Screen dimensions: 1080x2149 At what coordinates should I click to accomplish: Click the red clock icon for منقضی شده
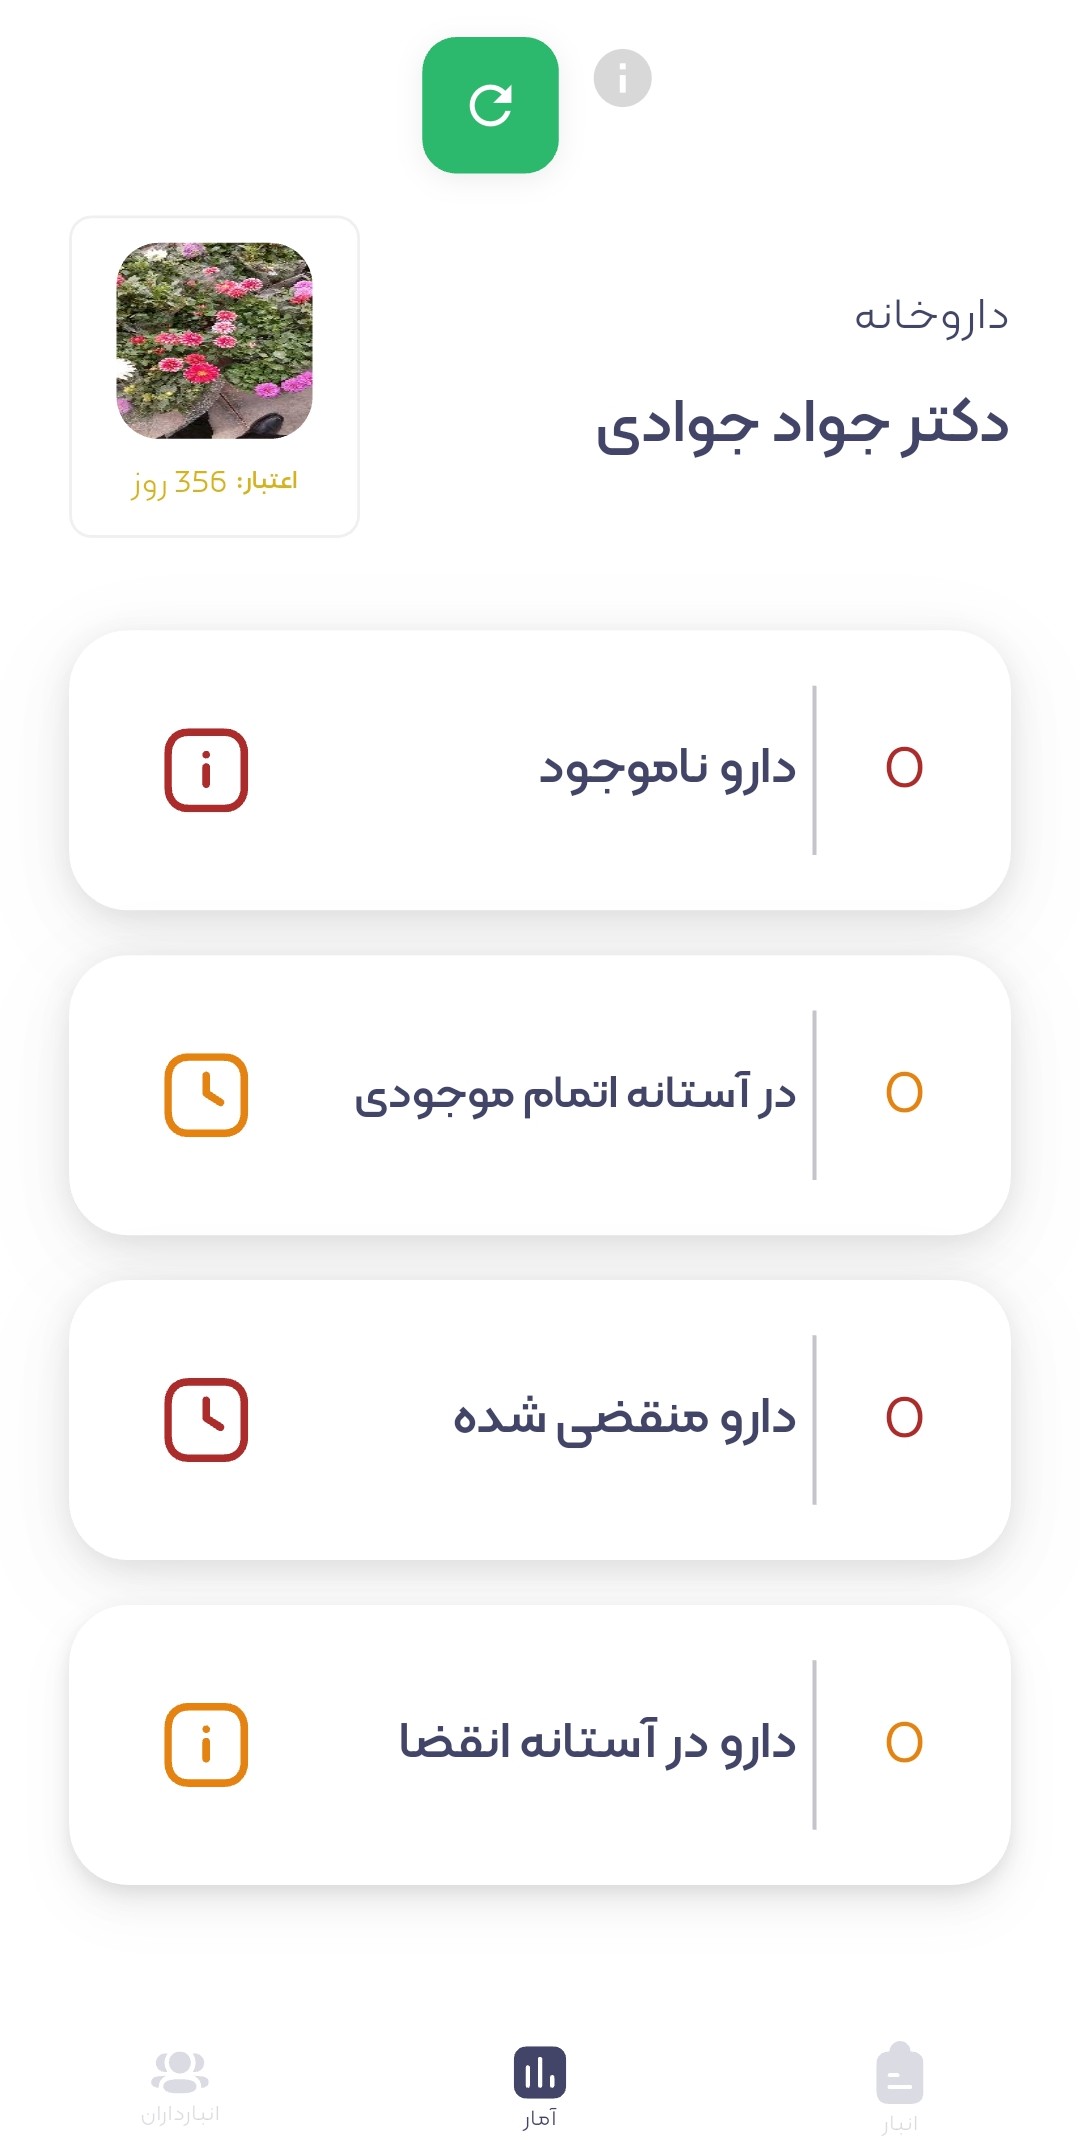206,1420
